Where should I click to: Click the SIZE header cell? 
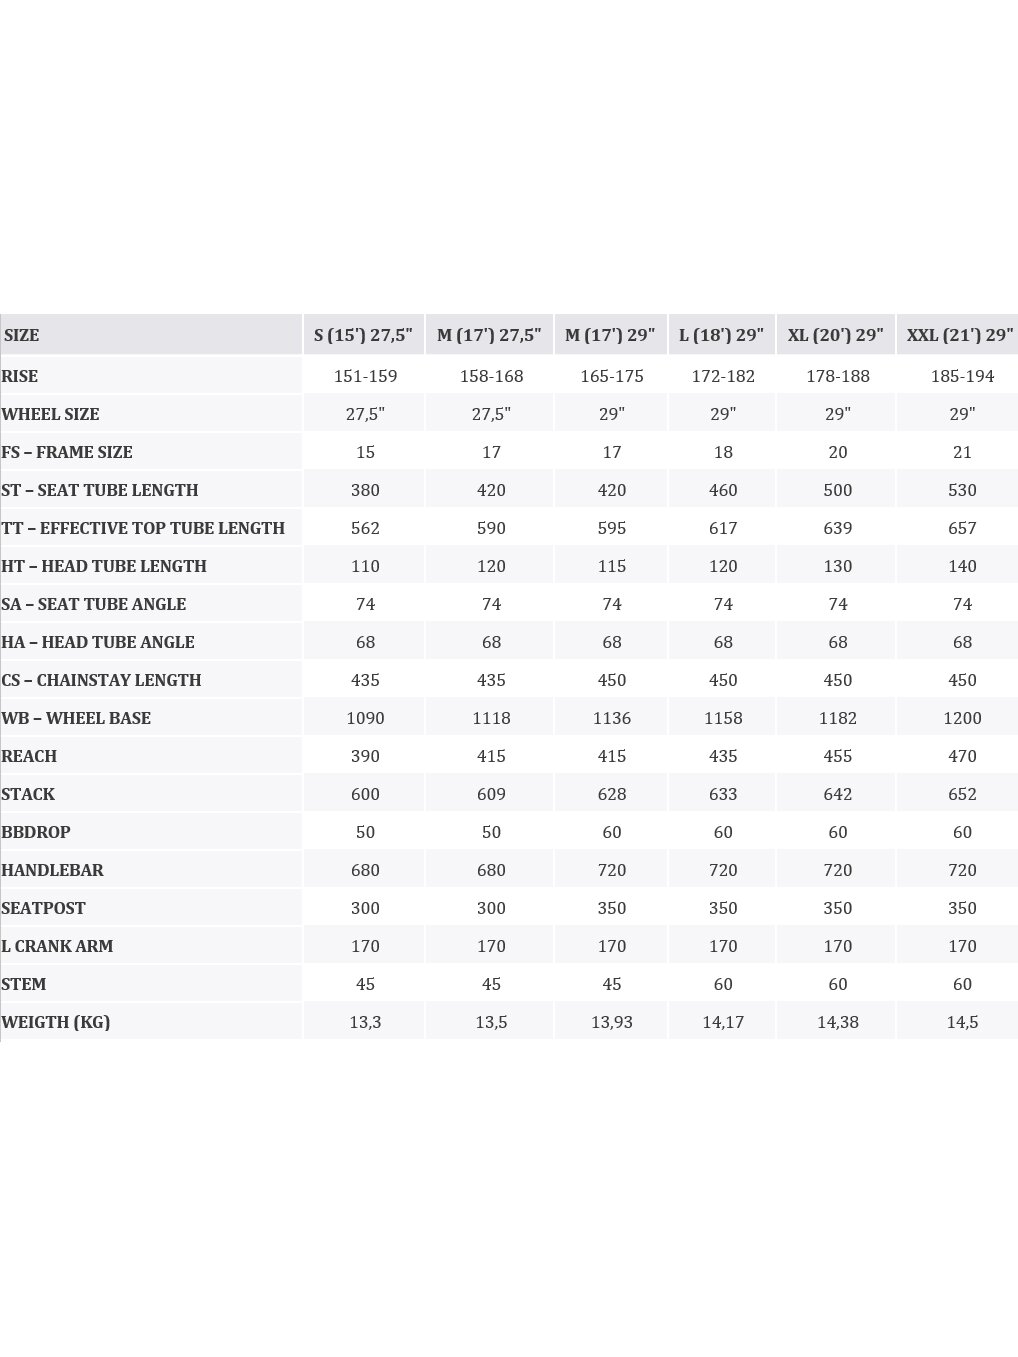pyautogui.click(x=151, y=335)
